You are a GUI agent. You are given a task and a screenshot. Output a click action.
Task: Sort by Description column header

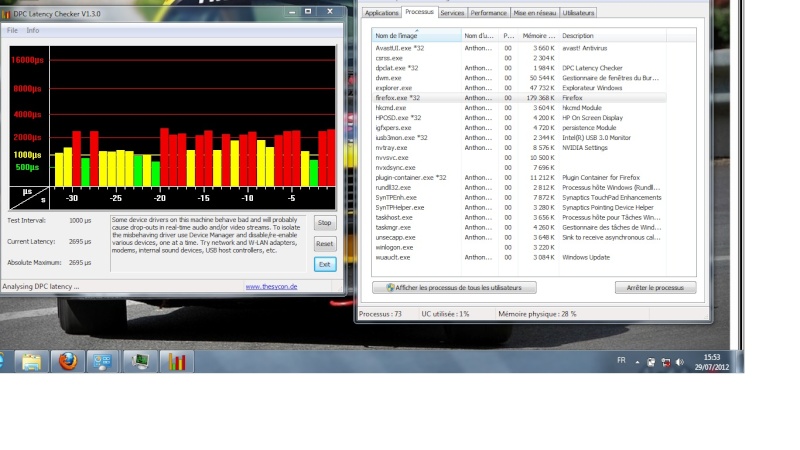click(x=612, y=36)
